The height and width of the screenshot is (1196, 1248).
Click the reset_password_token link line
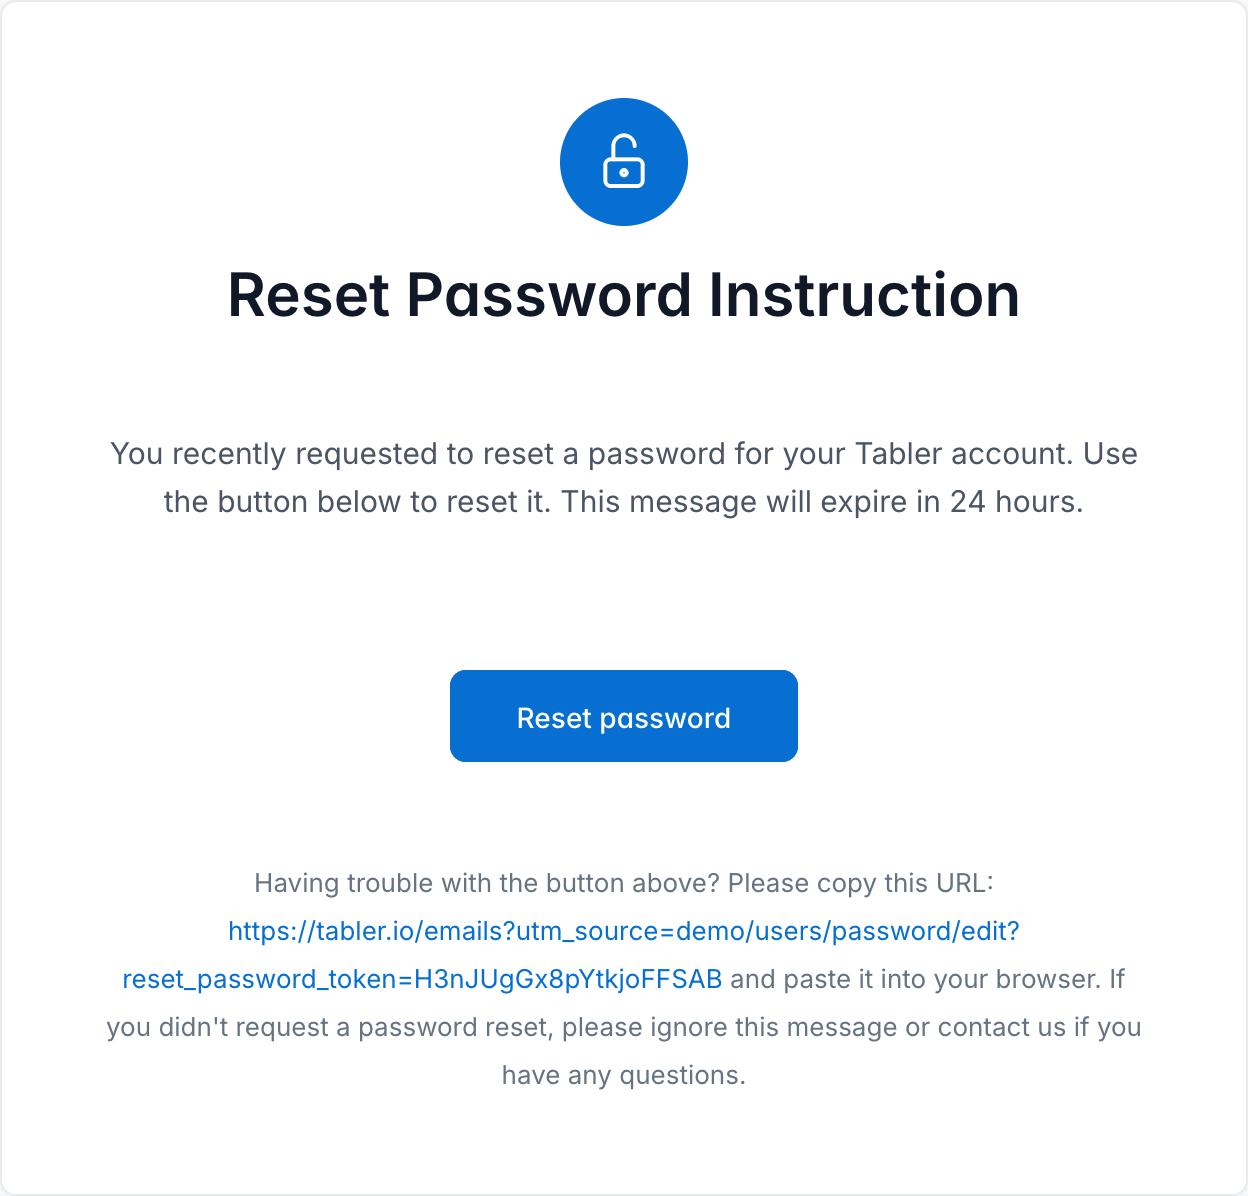421,980
